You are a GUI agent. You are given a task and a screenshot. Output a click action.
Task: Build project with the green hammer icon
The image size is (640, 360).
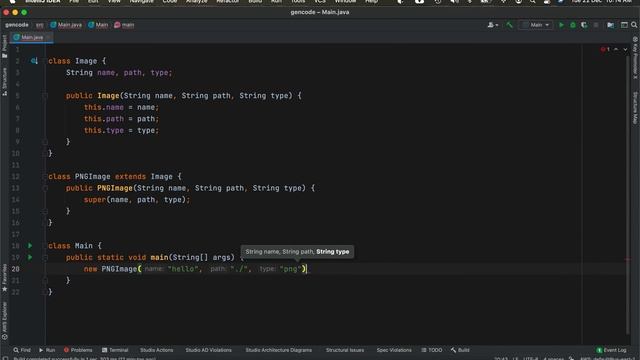[x=509, y=25]
